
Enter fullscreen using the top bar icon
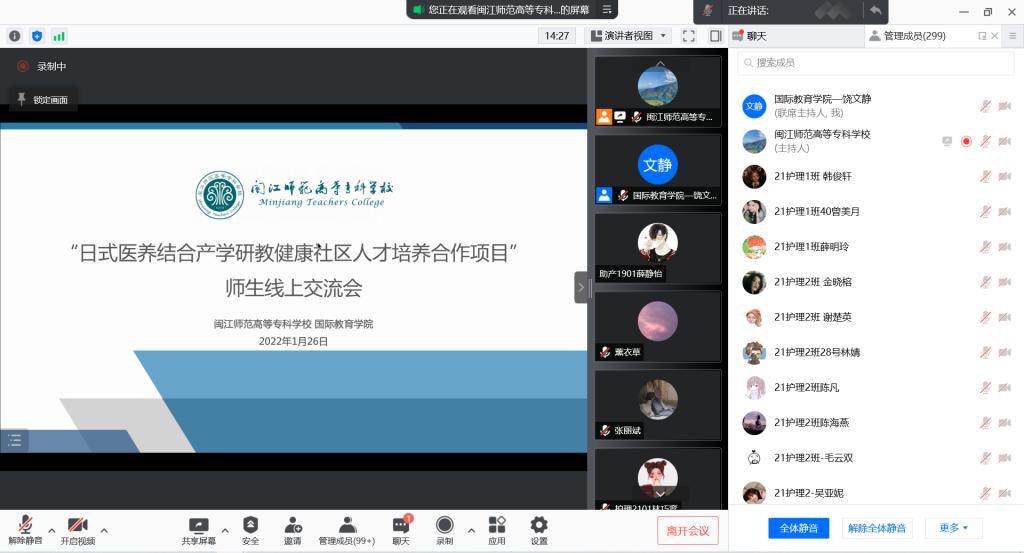coord(688,36)
